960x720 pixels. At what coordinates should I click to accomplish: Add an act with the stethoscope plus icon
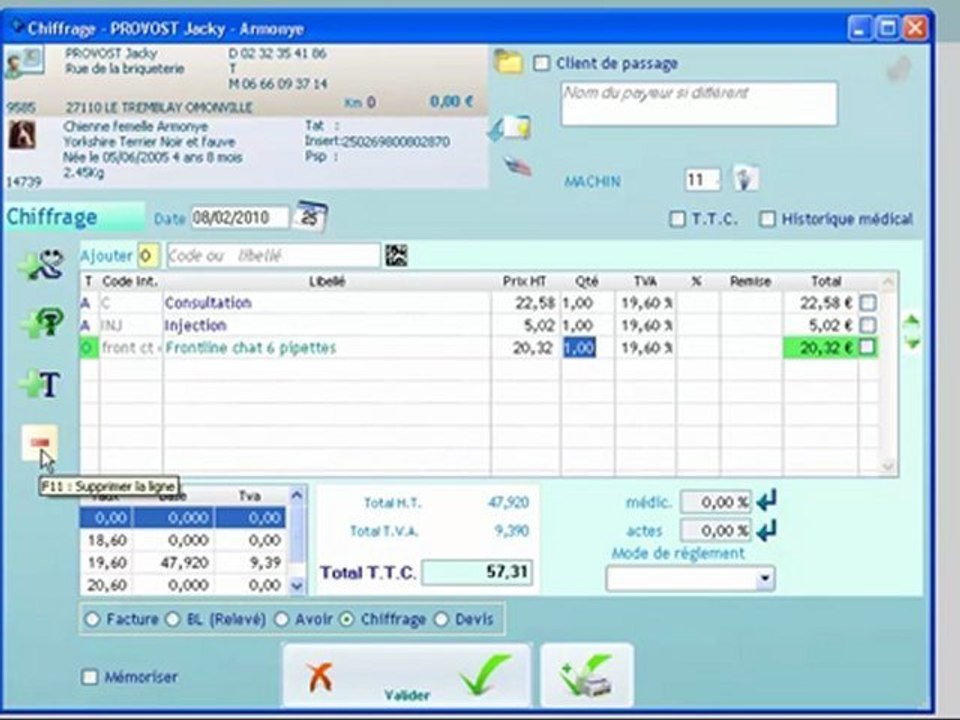tap(41, 265)
